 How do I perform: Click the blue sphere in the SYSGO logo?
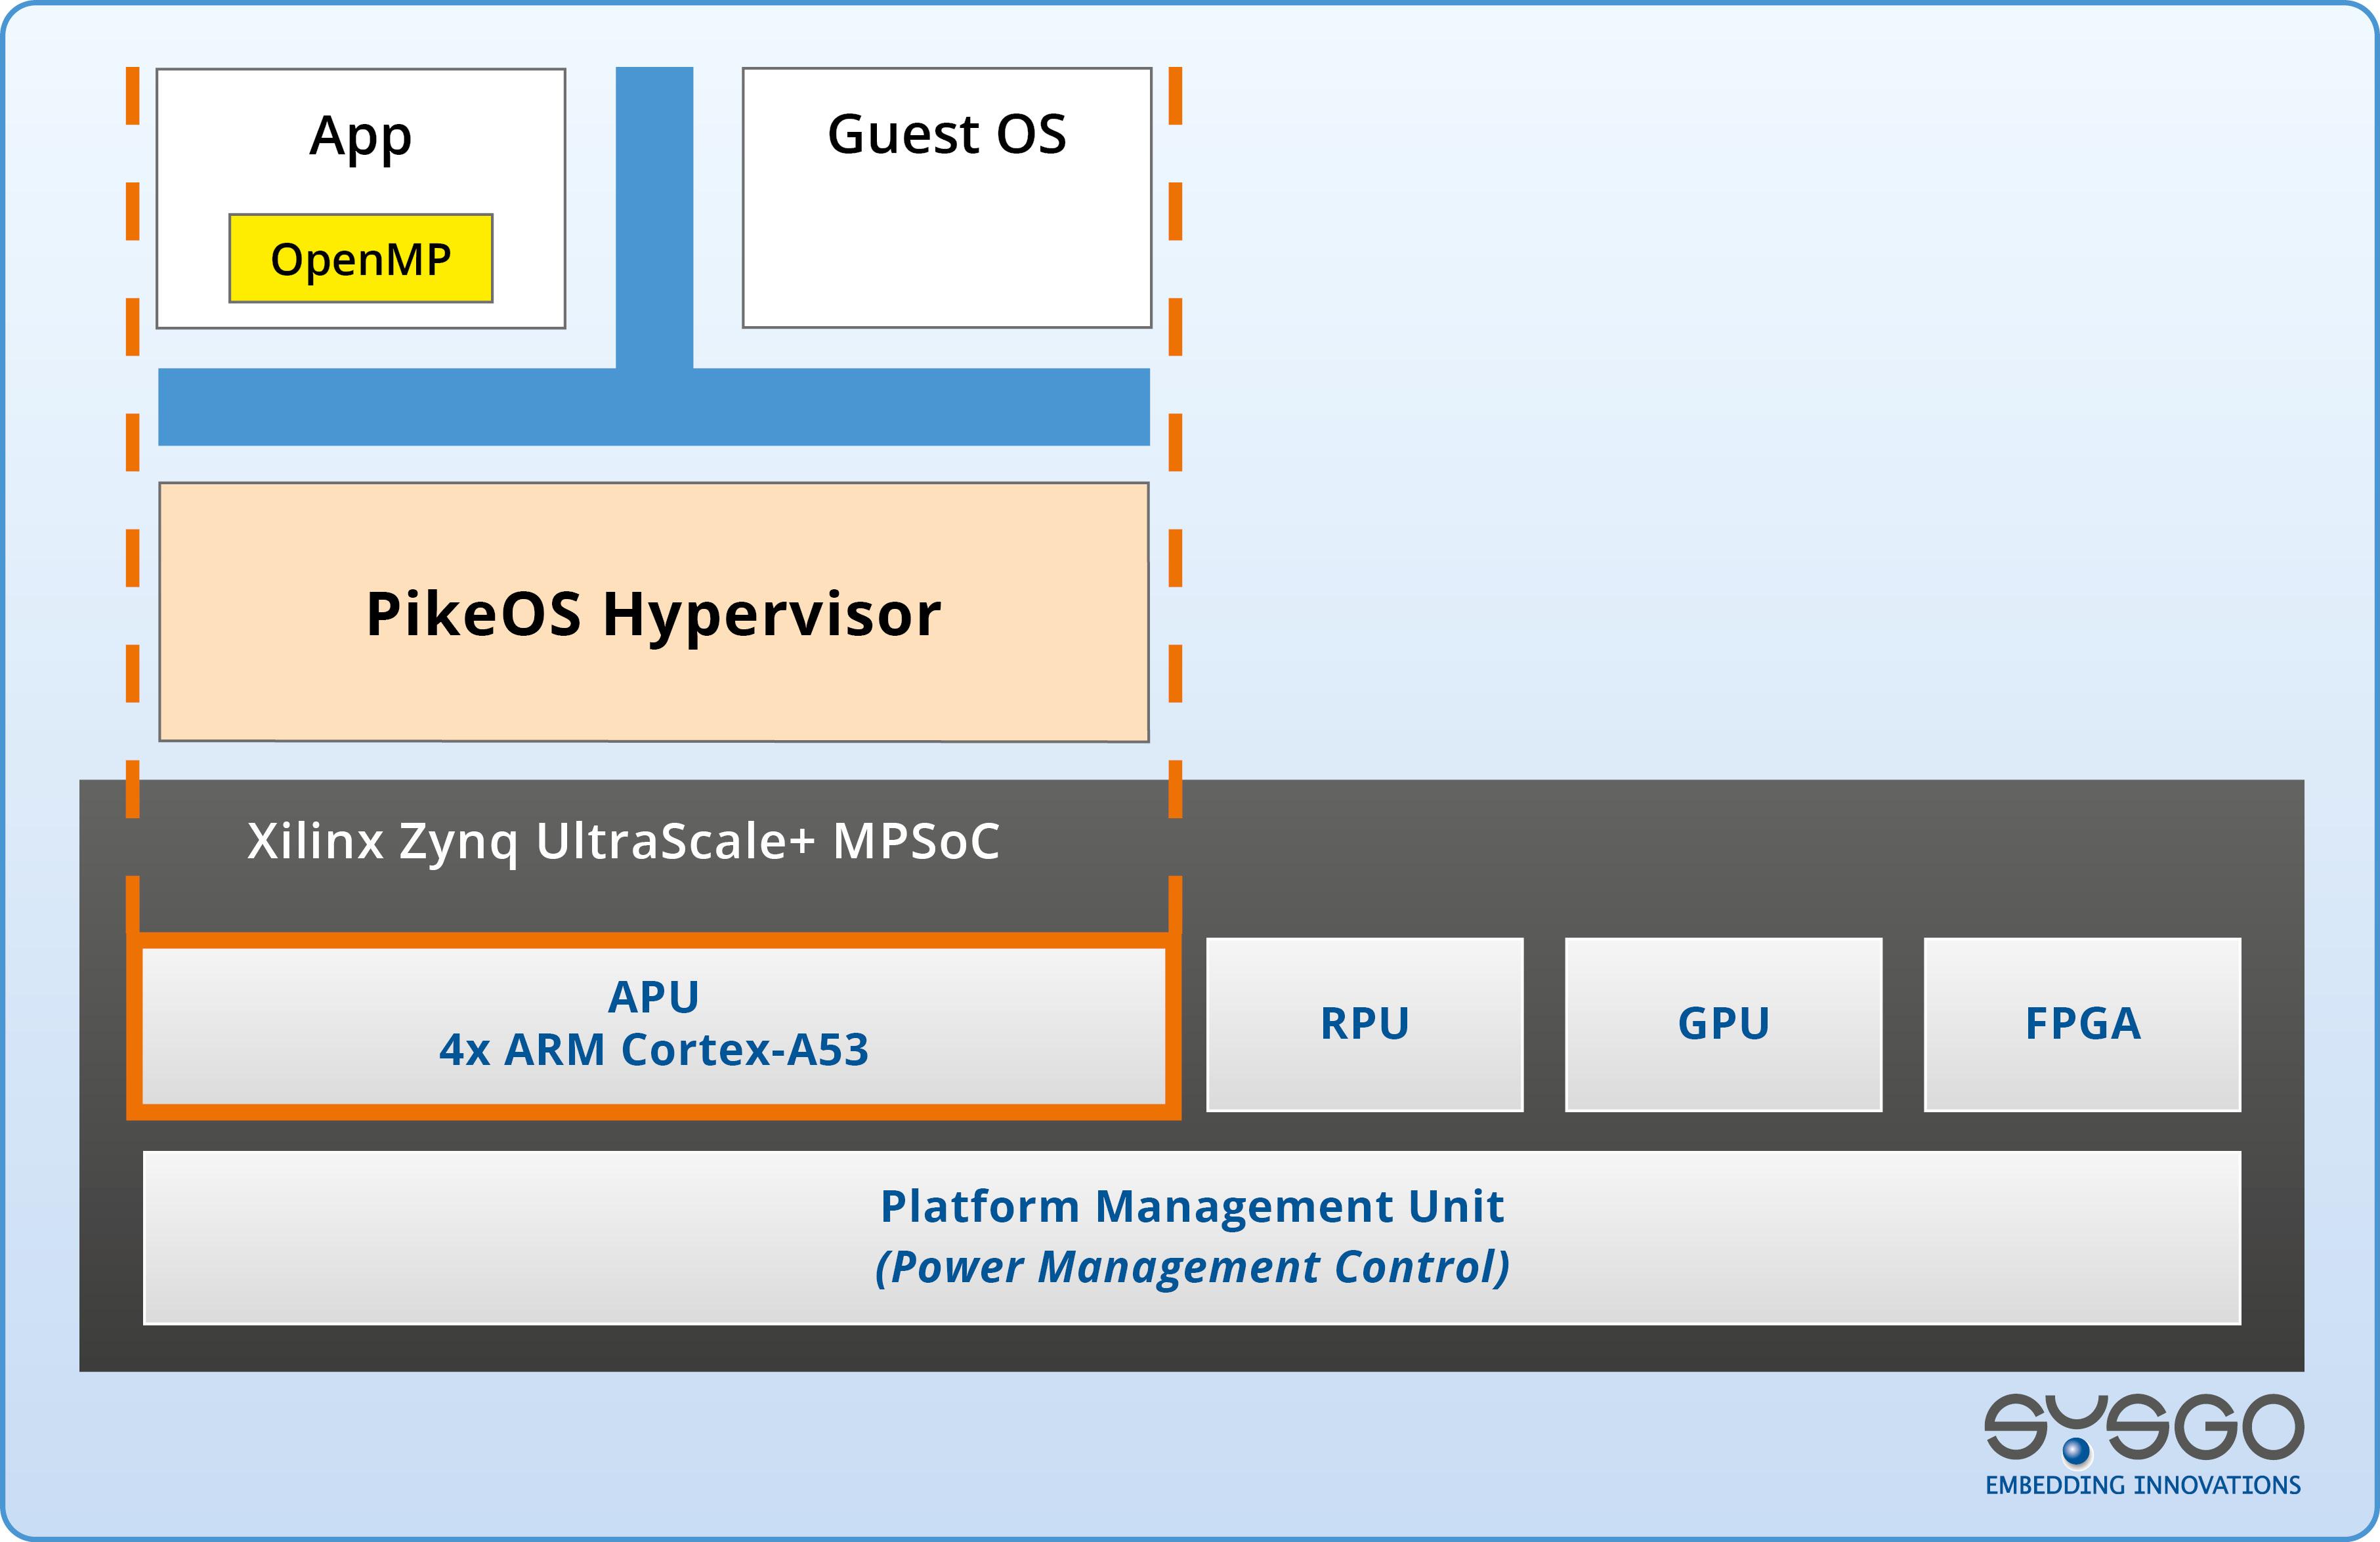(2077, 1450)
